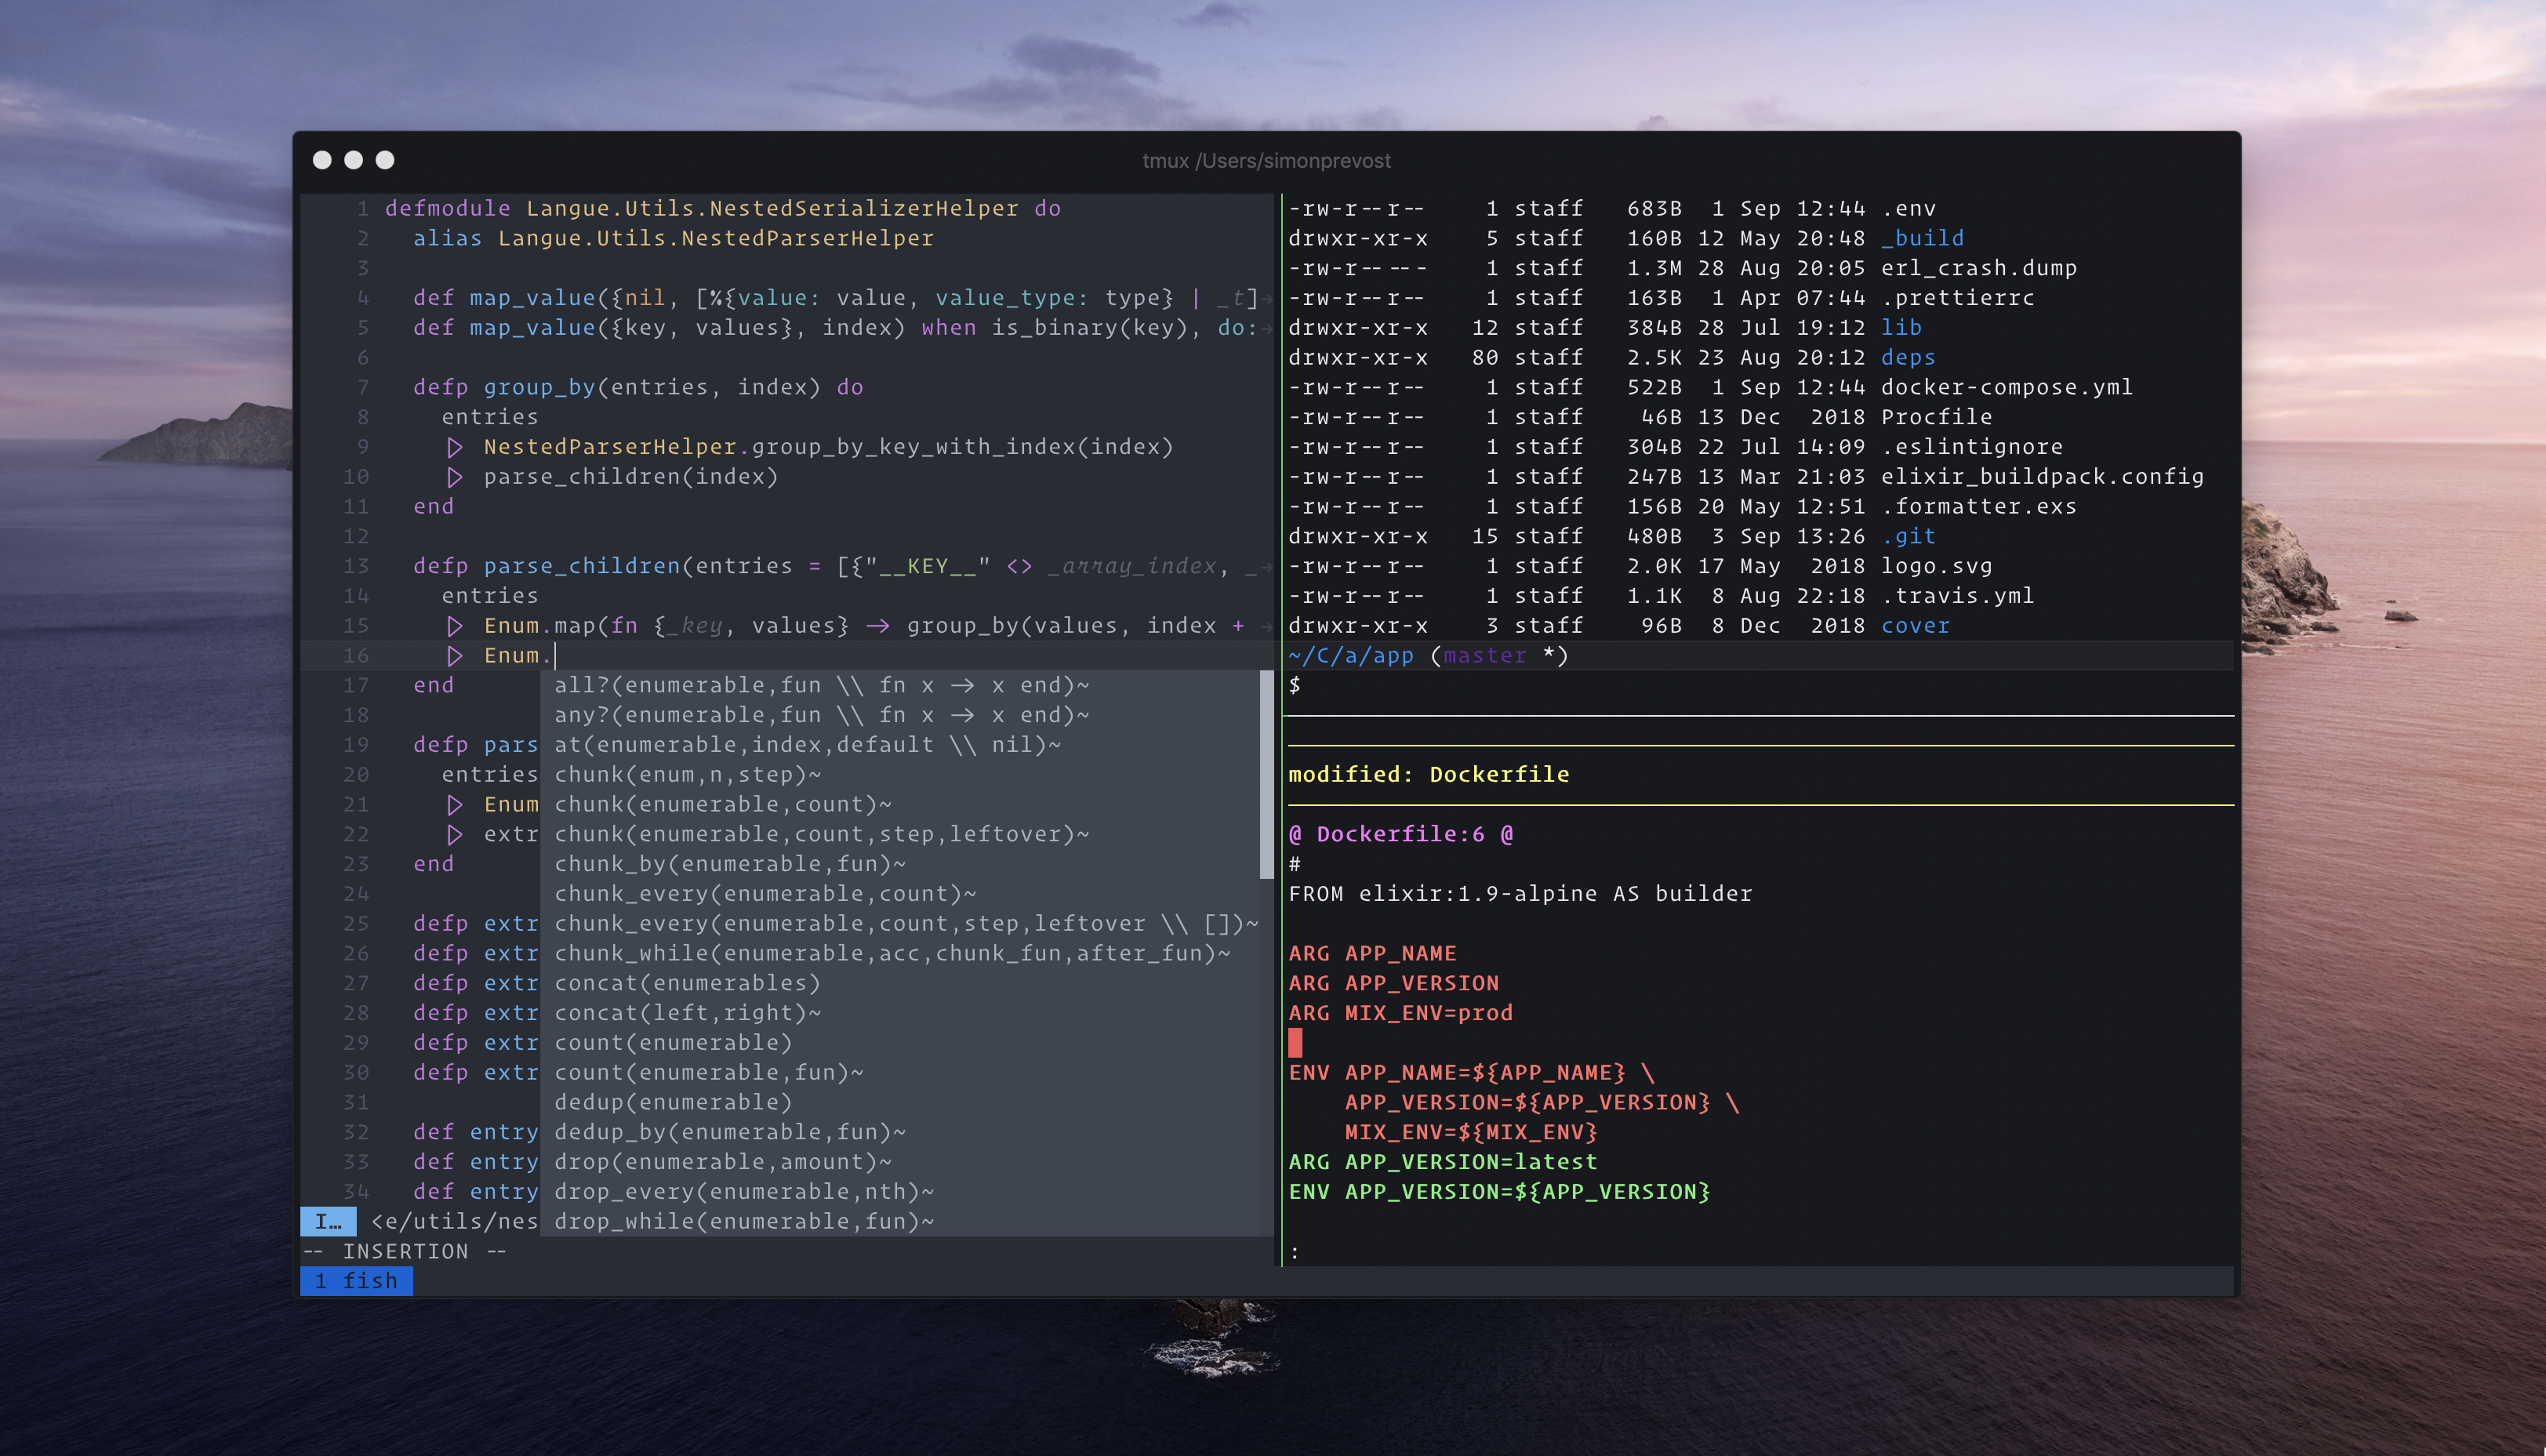Click arrow ligature on line 15

[878, 626]
